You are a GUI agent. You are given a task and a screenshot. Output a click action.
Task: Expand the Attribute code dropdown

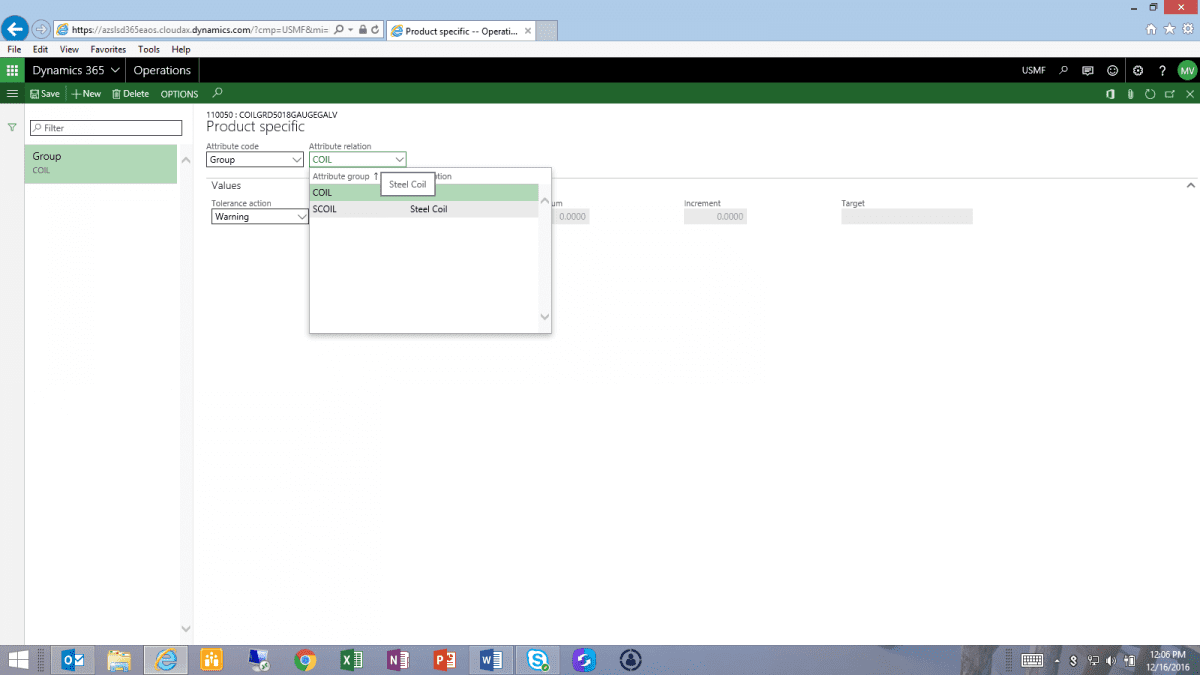(x=296, y=160)
